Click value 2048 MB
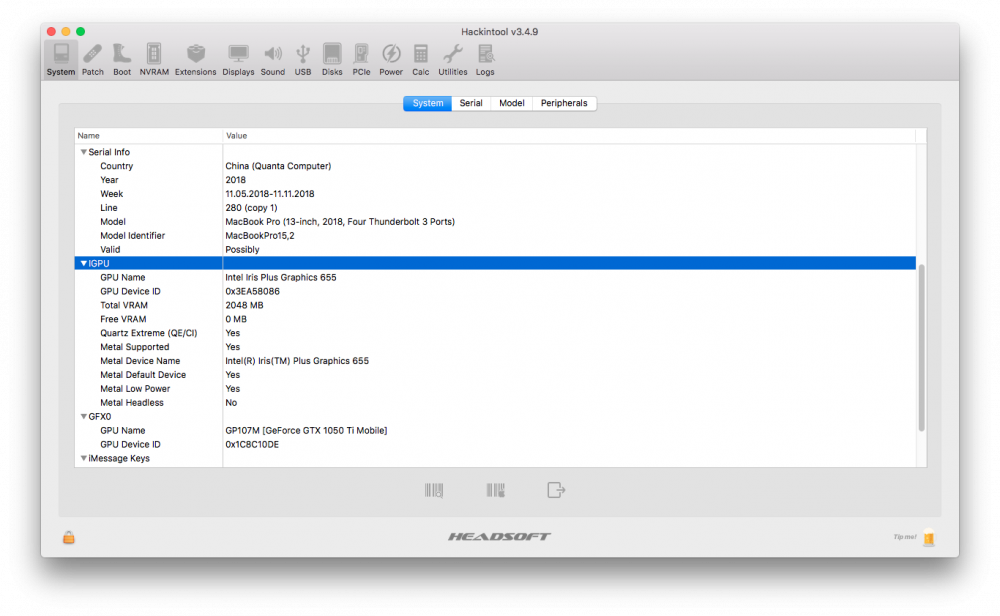 [x=244, y=305]
